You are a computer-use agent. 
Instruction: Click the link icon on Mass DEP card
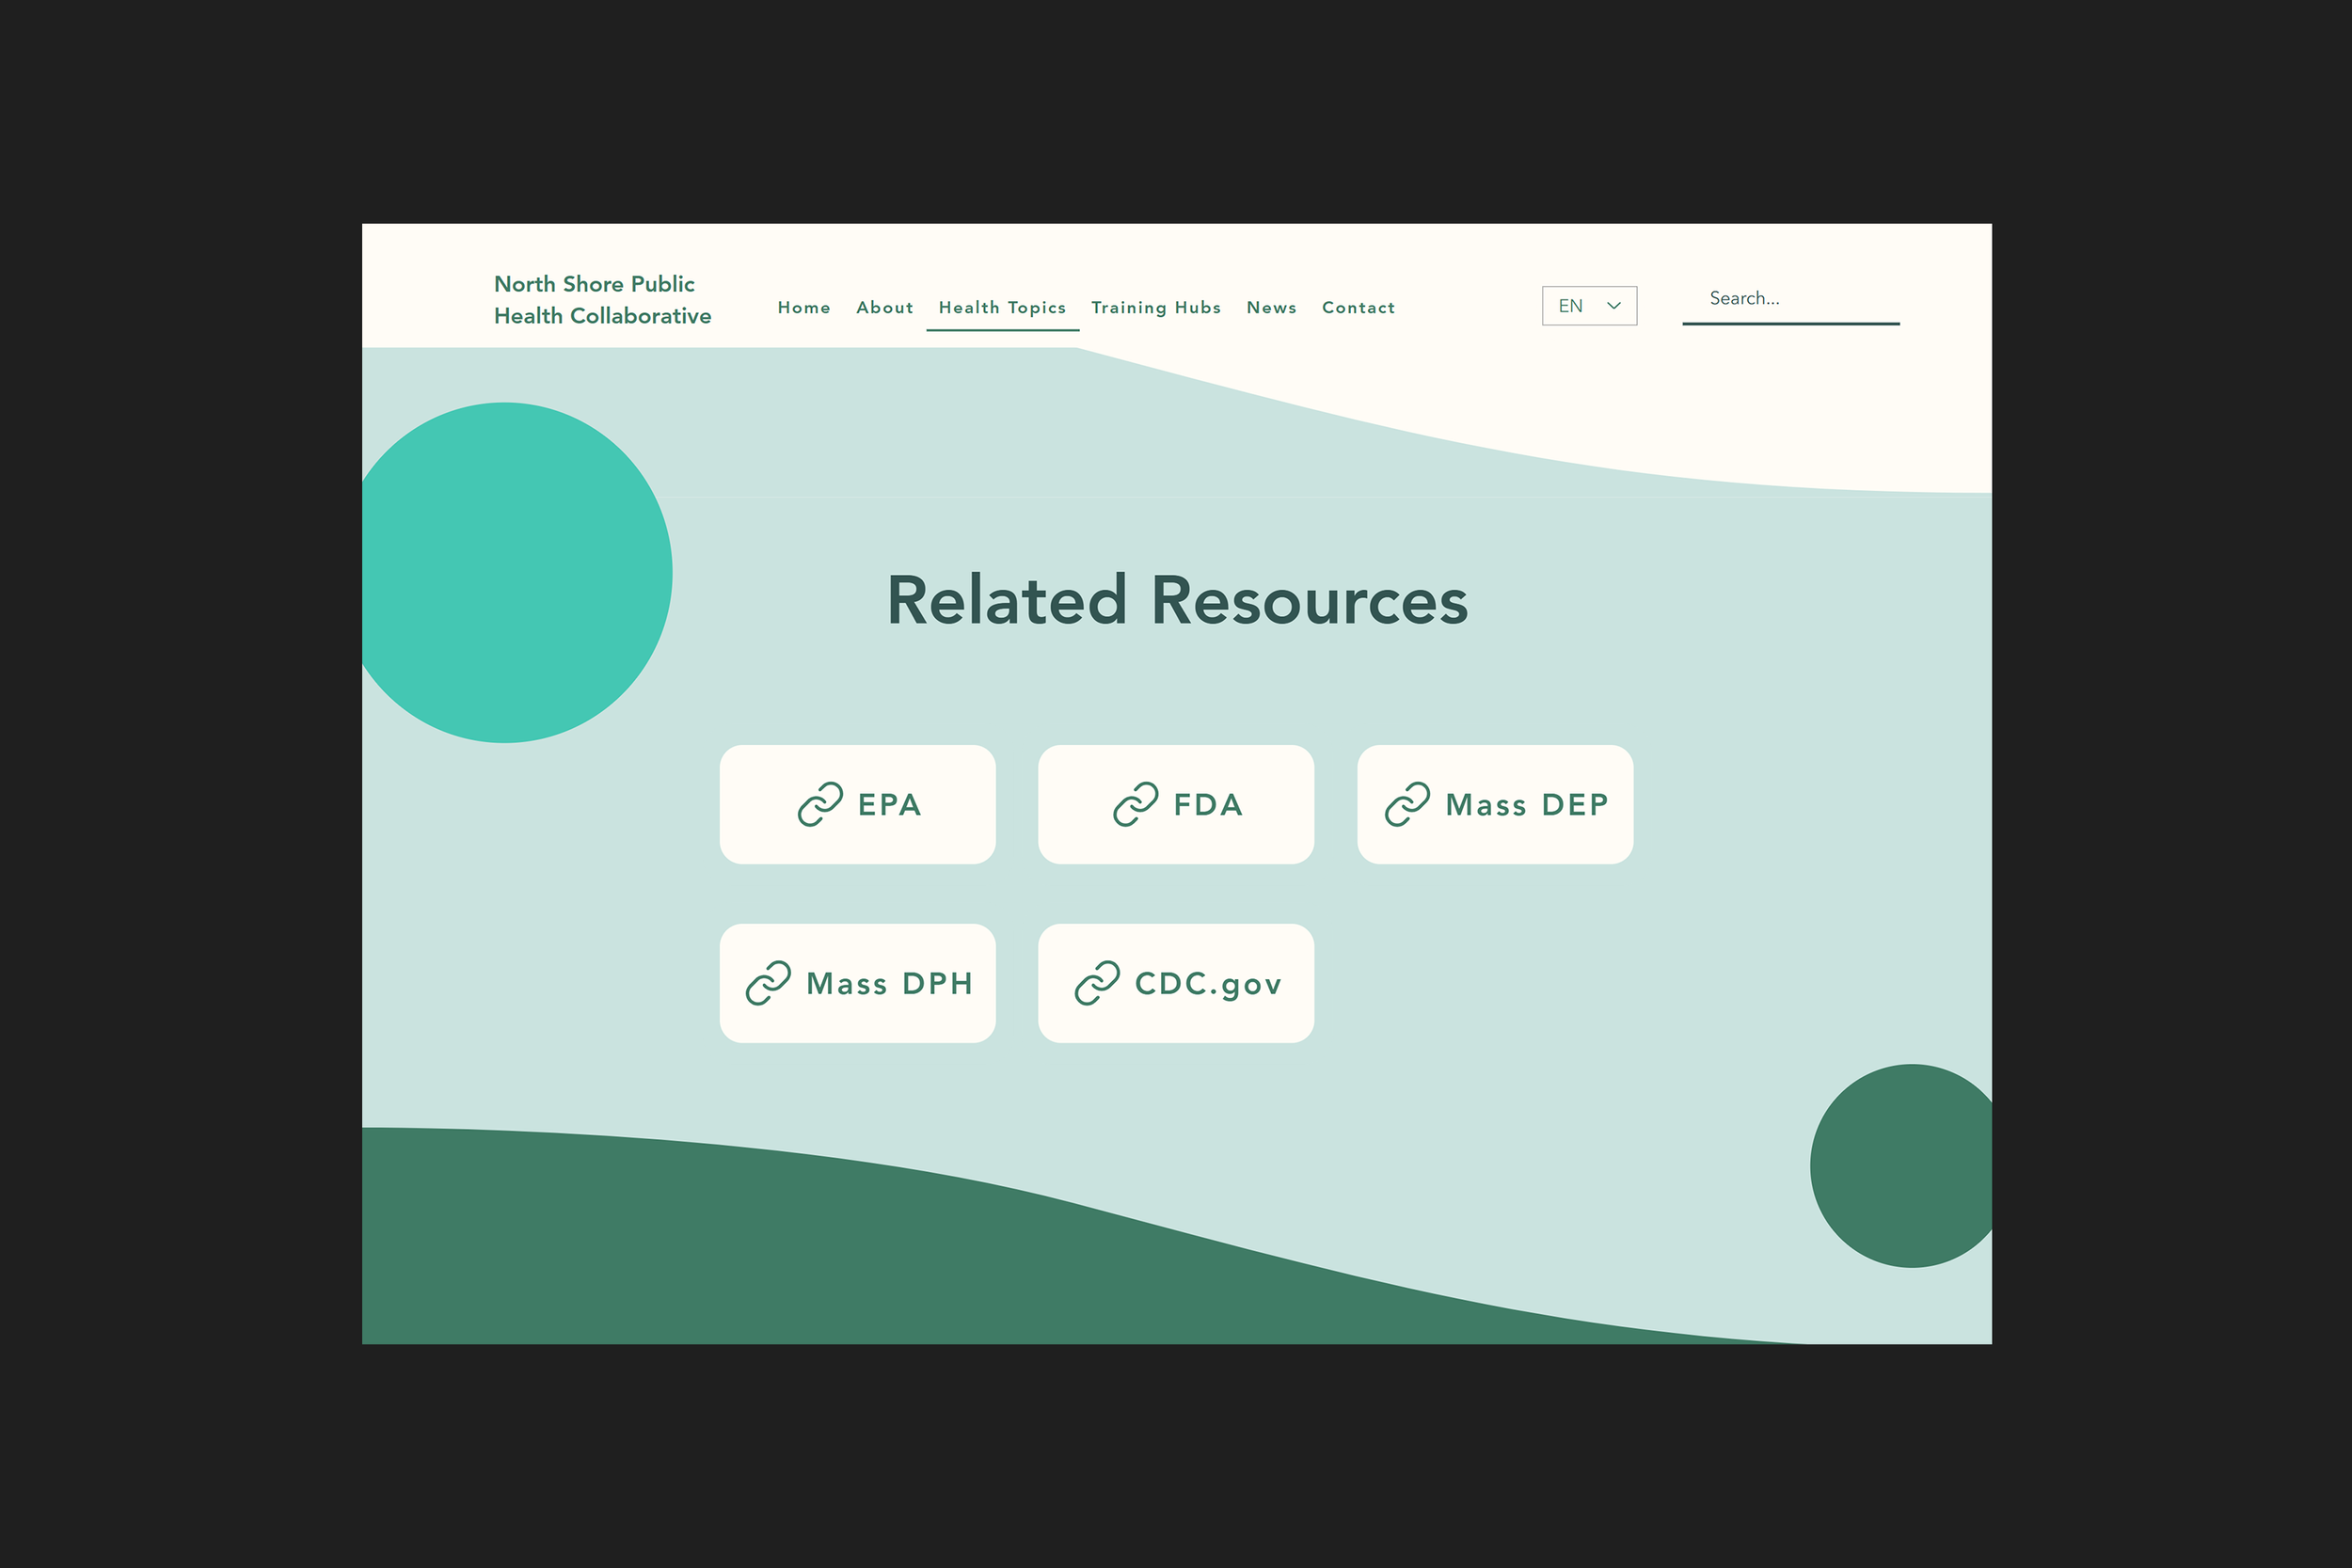1407,804
